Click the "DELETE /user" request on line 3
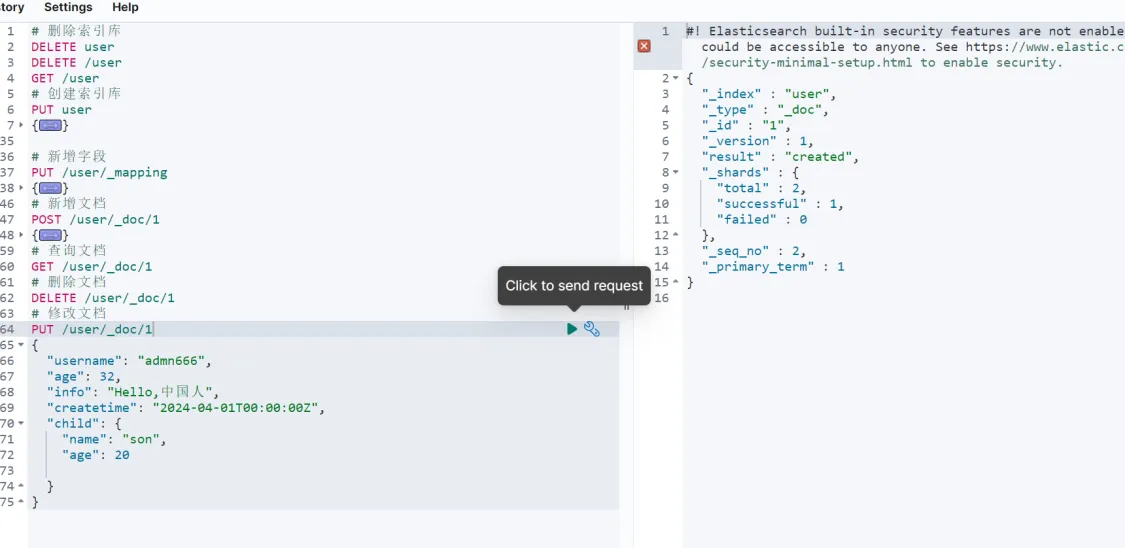Screen dimensions: 1125x548 (76, 62)
